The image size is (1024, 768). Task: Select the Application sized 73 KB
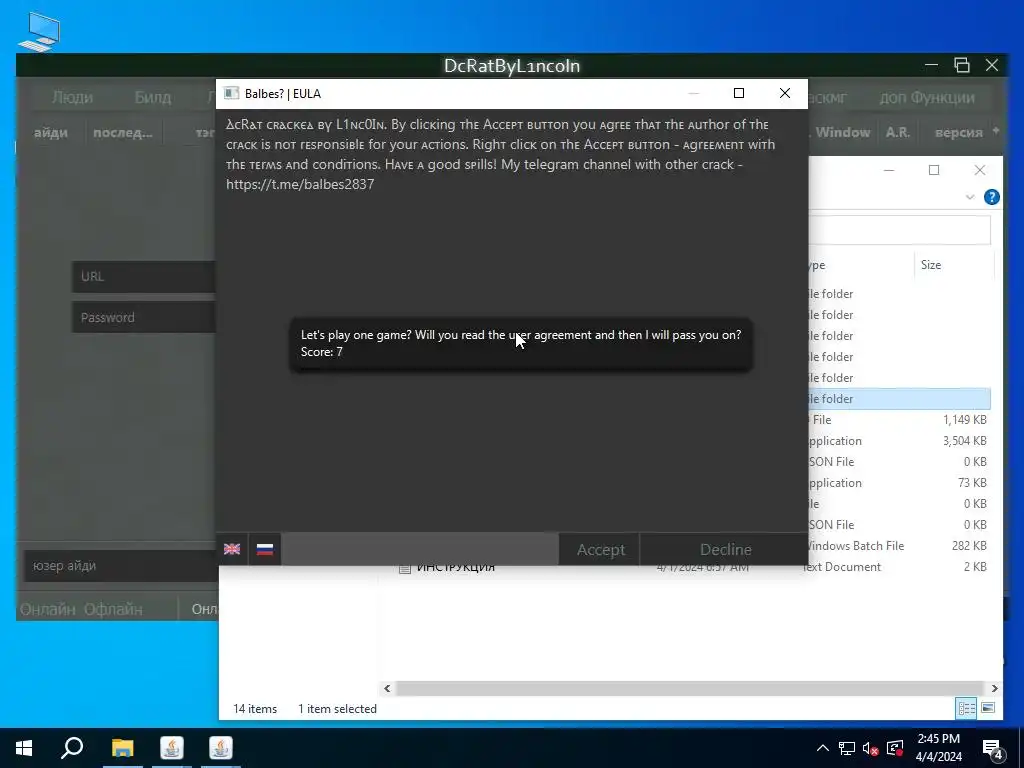point(899,483)
